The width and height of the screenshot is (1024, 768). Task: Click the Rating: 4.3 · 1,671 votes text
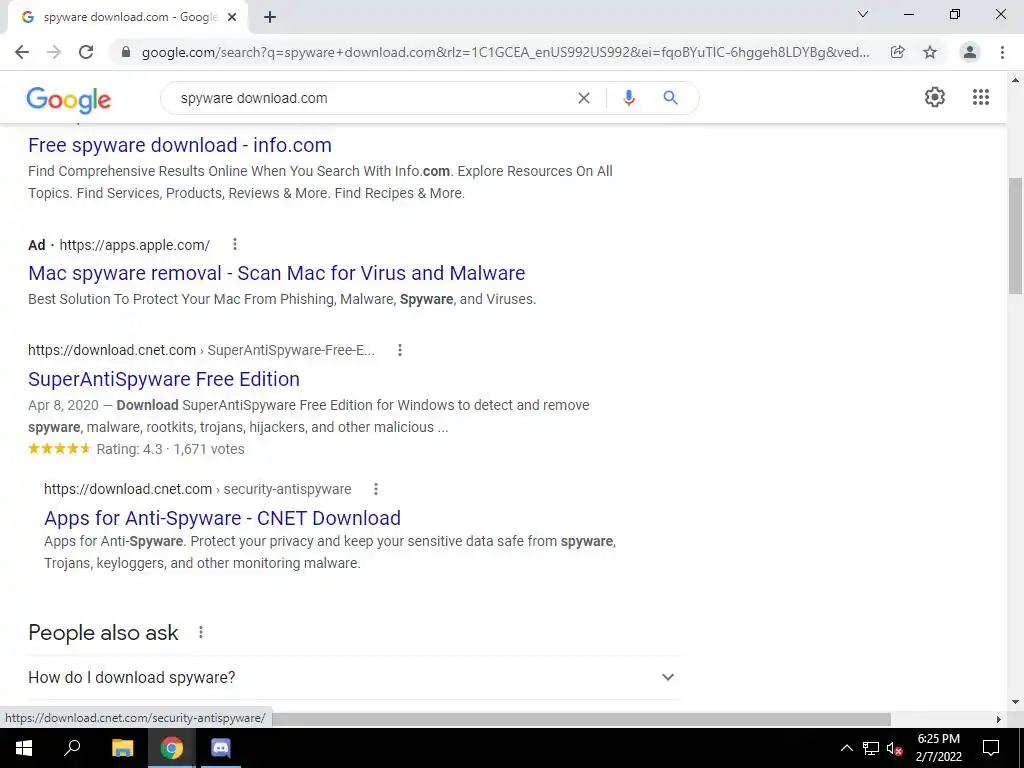(170, 449)
